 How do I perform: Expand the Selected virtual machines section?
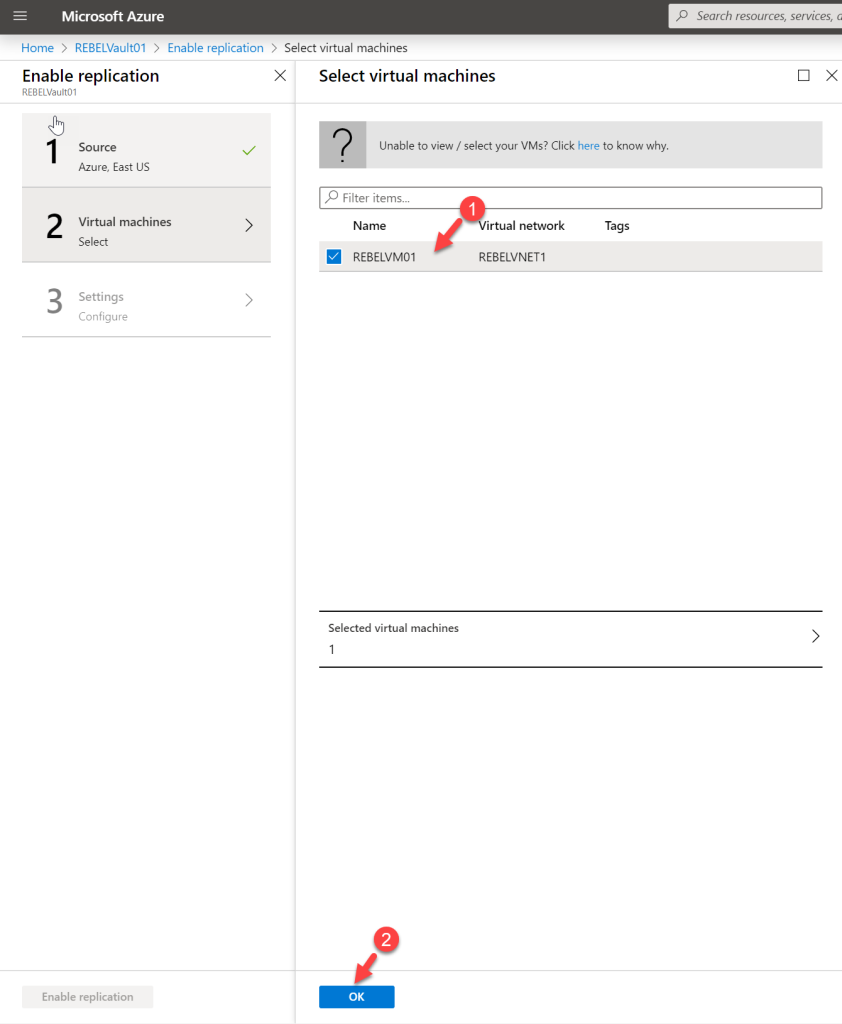coord(814,636)
